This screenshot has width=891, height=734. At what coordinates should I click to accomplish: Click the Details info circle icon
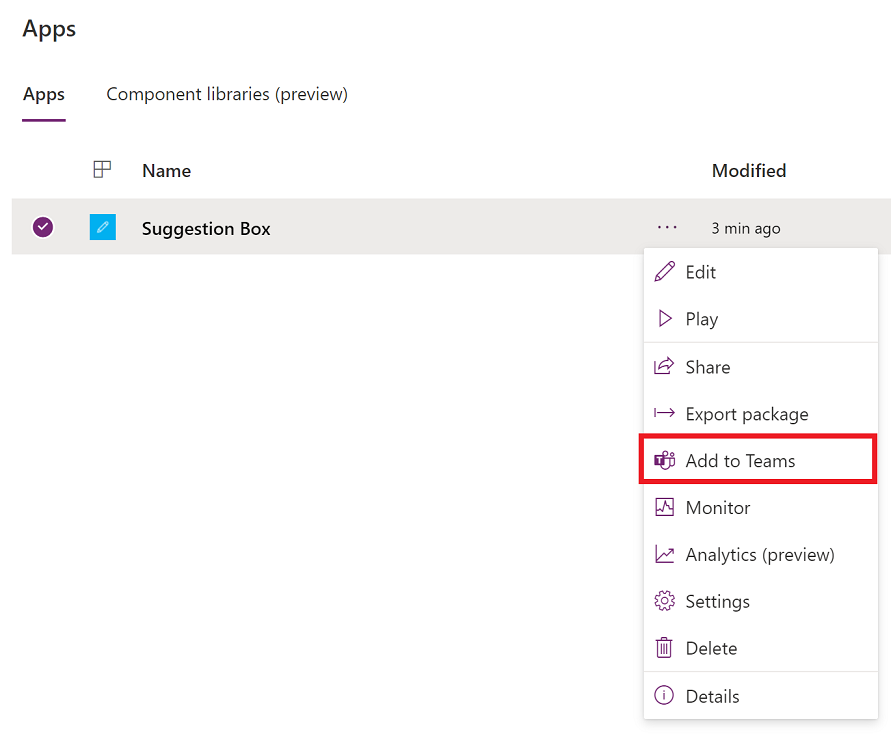(664, 696)
